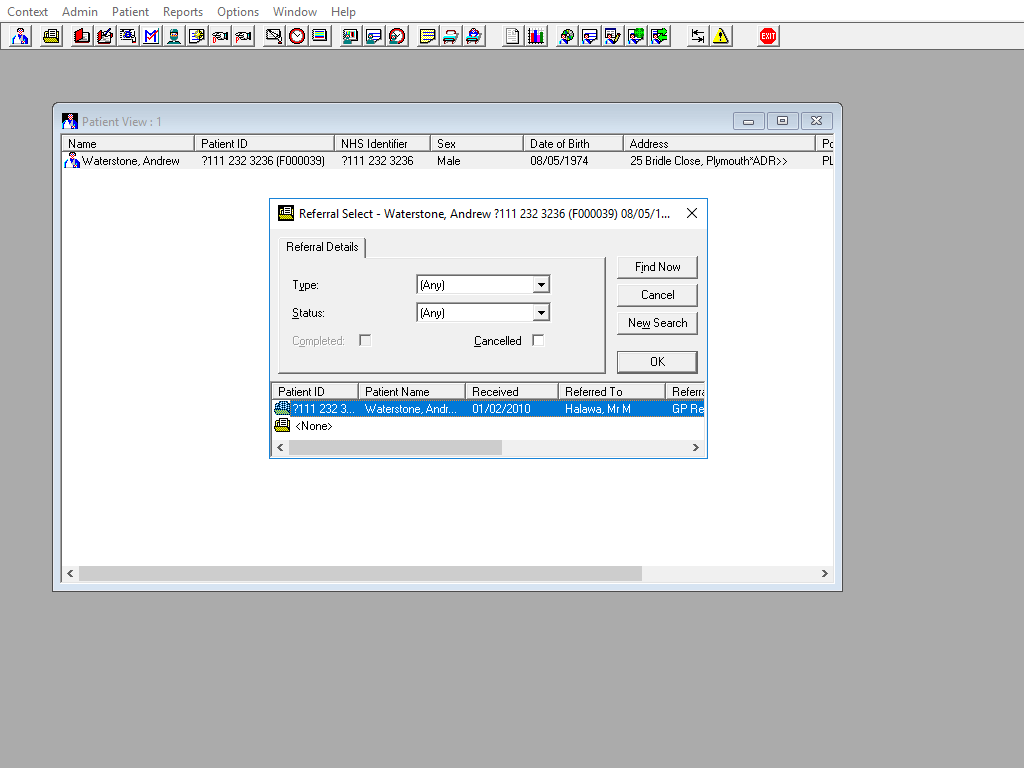This screenshot has height=768, width=1024.
Task: Click the Address column header
Action: click(x=719, y=144)
